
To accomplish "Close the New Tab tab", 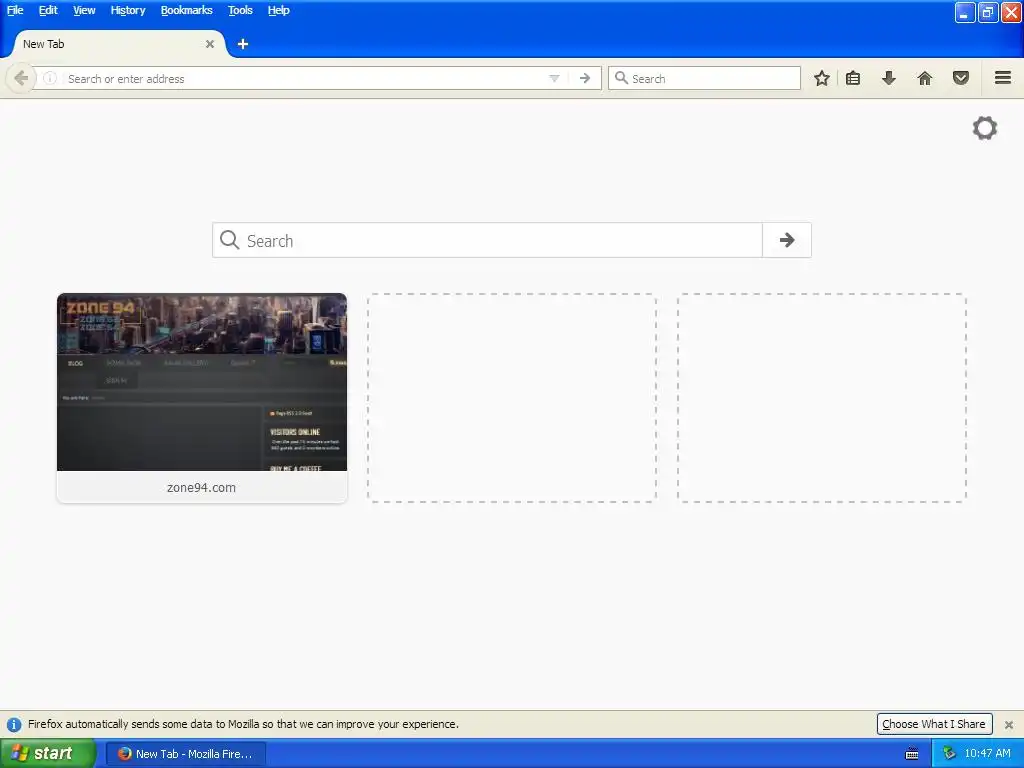I will click(210, 44).
